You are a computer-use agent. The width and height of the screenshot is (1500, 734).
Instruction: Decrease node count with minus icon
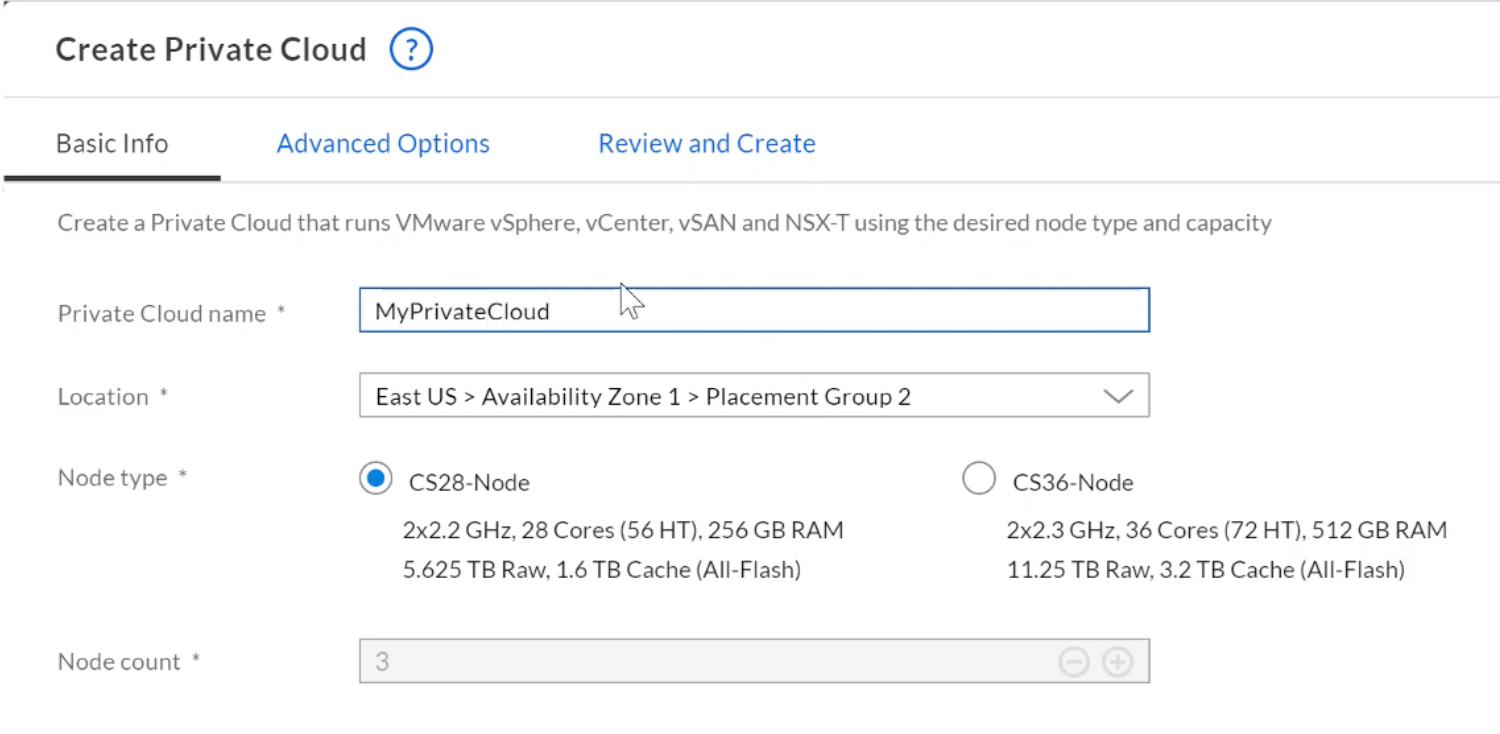1073,662
